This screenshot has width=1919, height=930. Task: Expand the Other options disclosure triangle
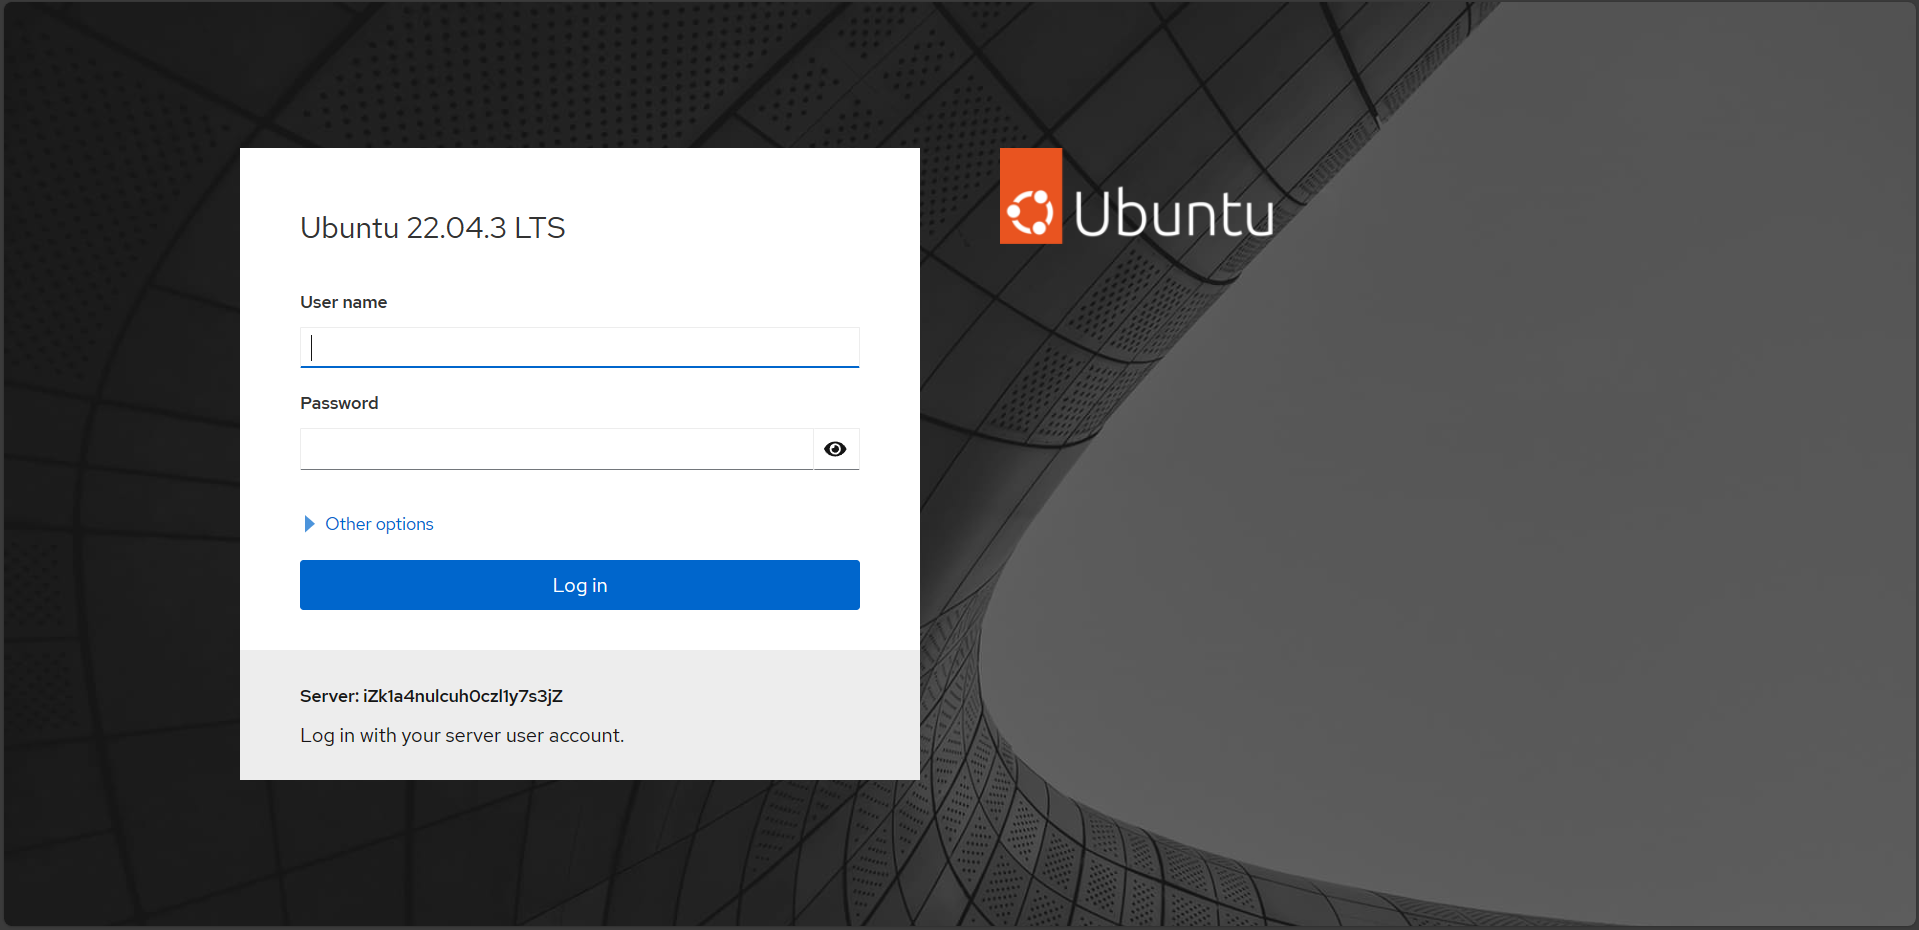(x=309, y=524)
